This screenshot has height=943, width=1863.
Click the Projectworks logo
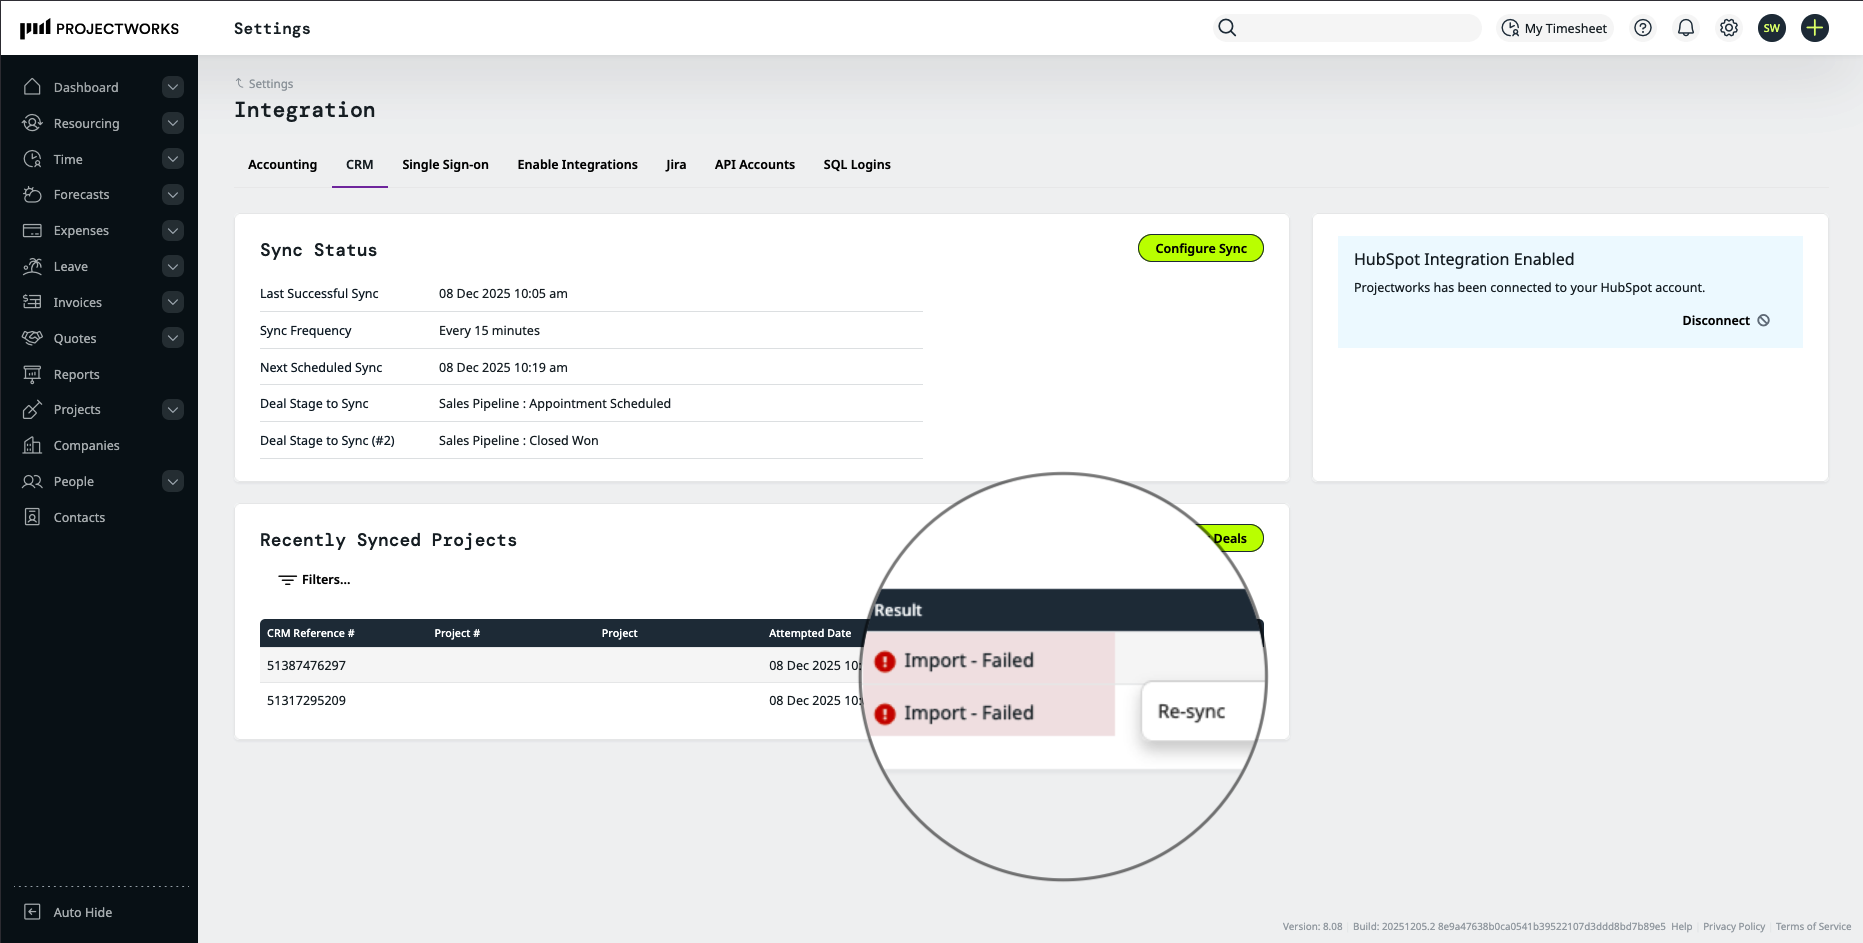99,28
